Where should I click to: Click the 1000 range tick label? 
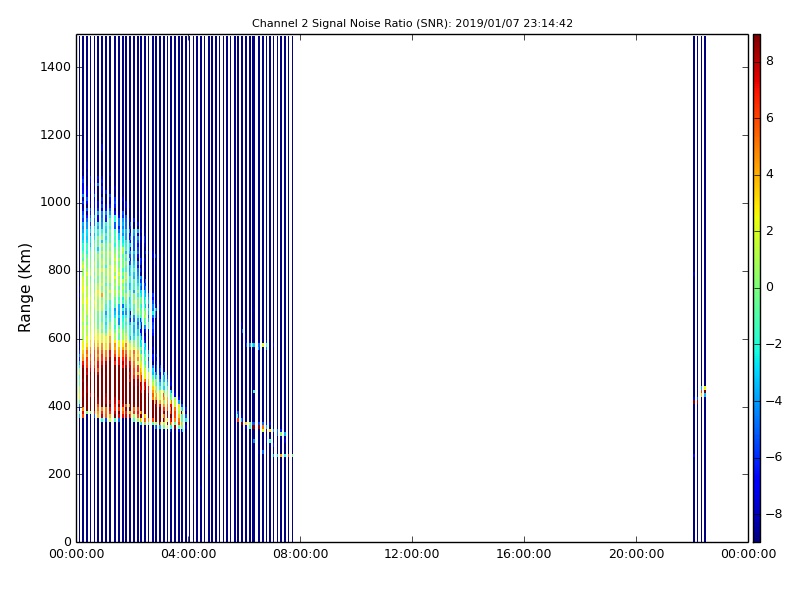[56, 203]
